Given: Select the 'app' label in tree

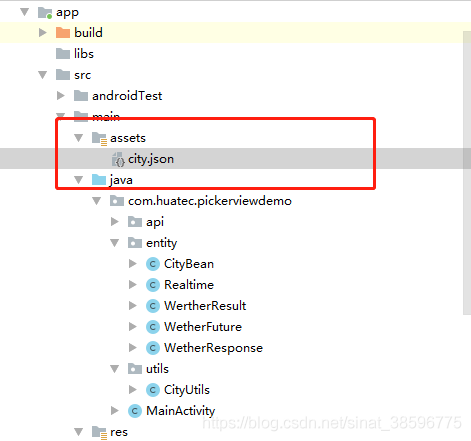Looking at the screenshot, I should (x=67, y=13).
